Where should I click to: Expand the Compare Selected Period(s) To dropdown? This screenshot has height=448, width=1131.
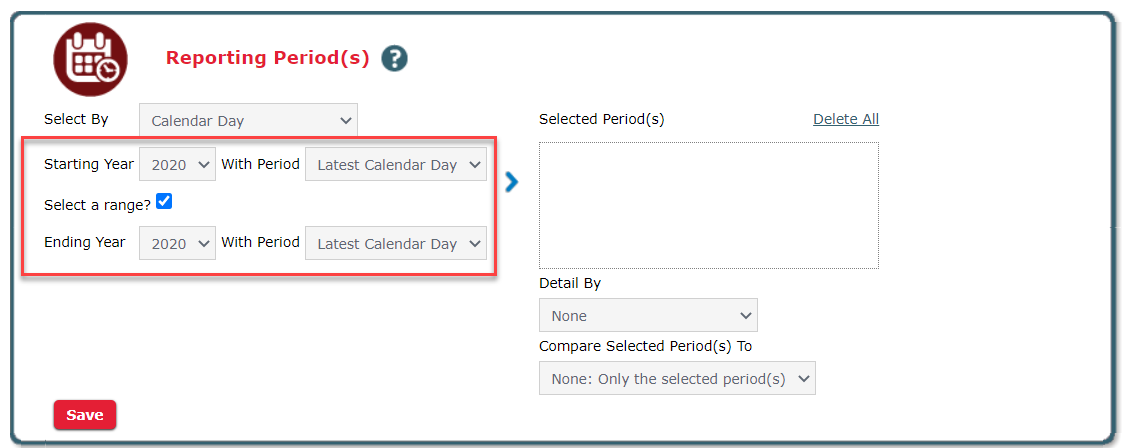tap(677, 378)
